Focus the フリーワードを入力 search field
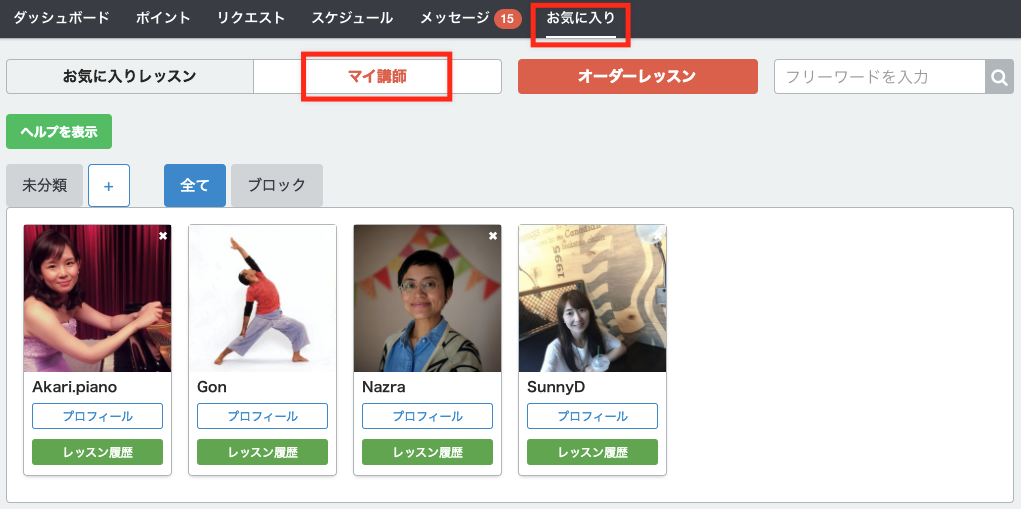1021x509 pixels. pyautogui.click(x=880, y=77)
